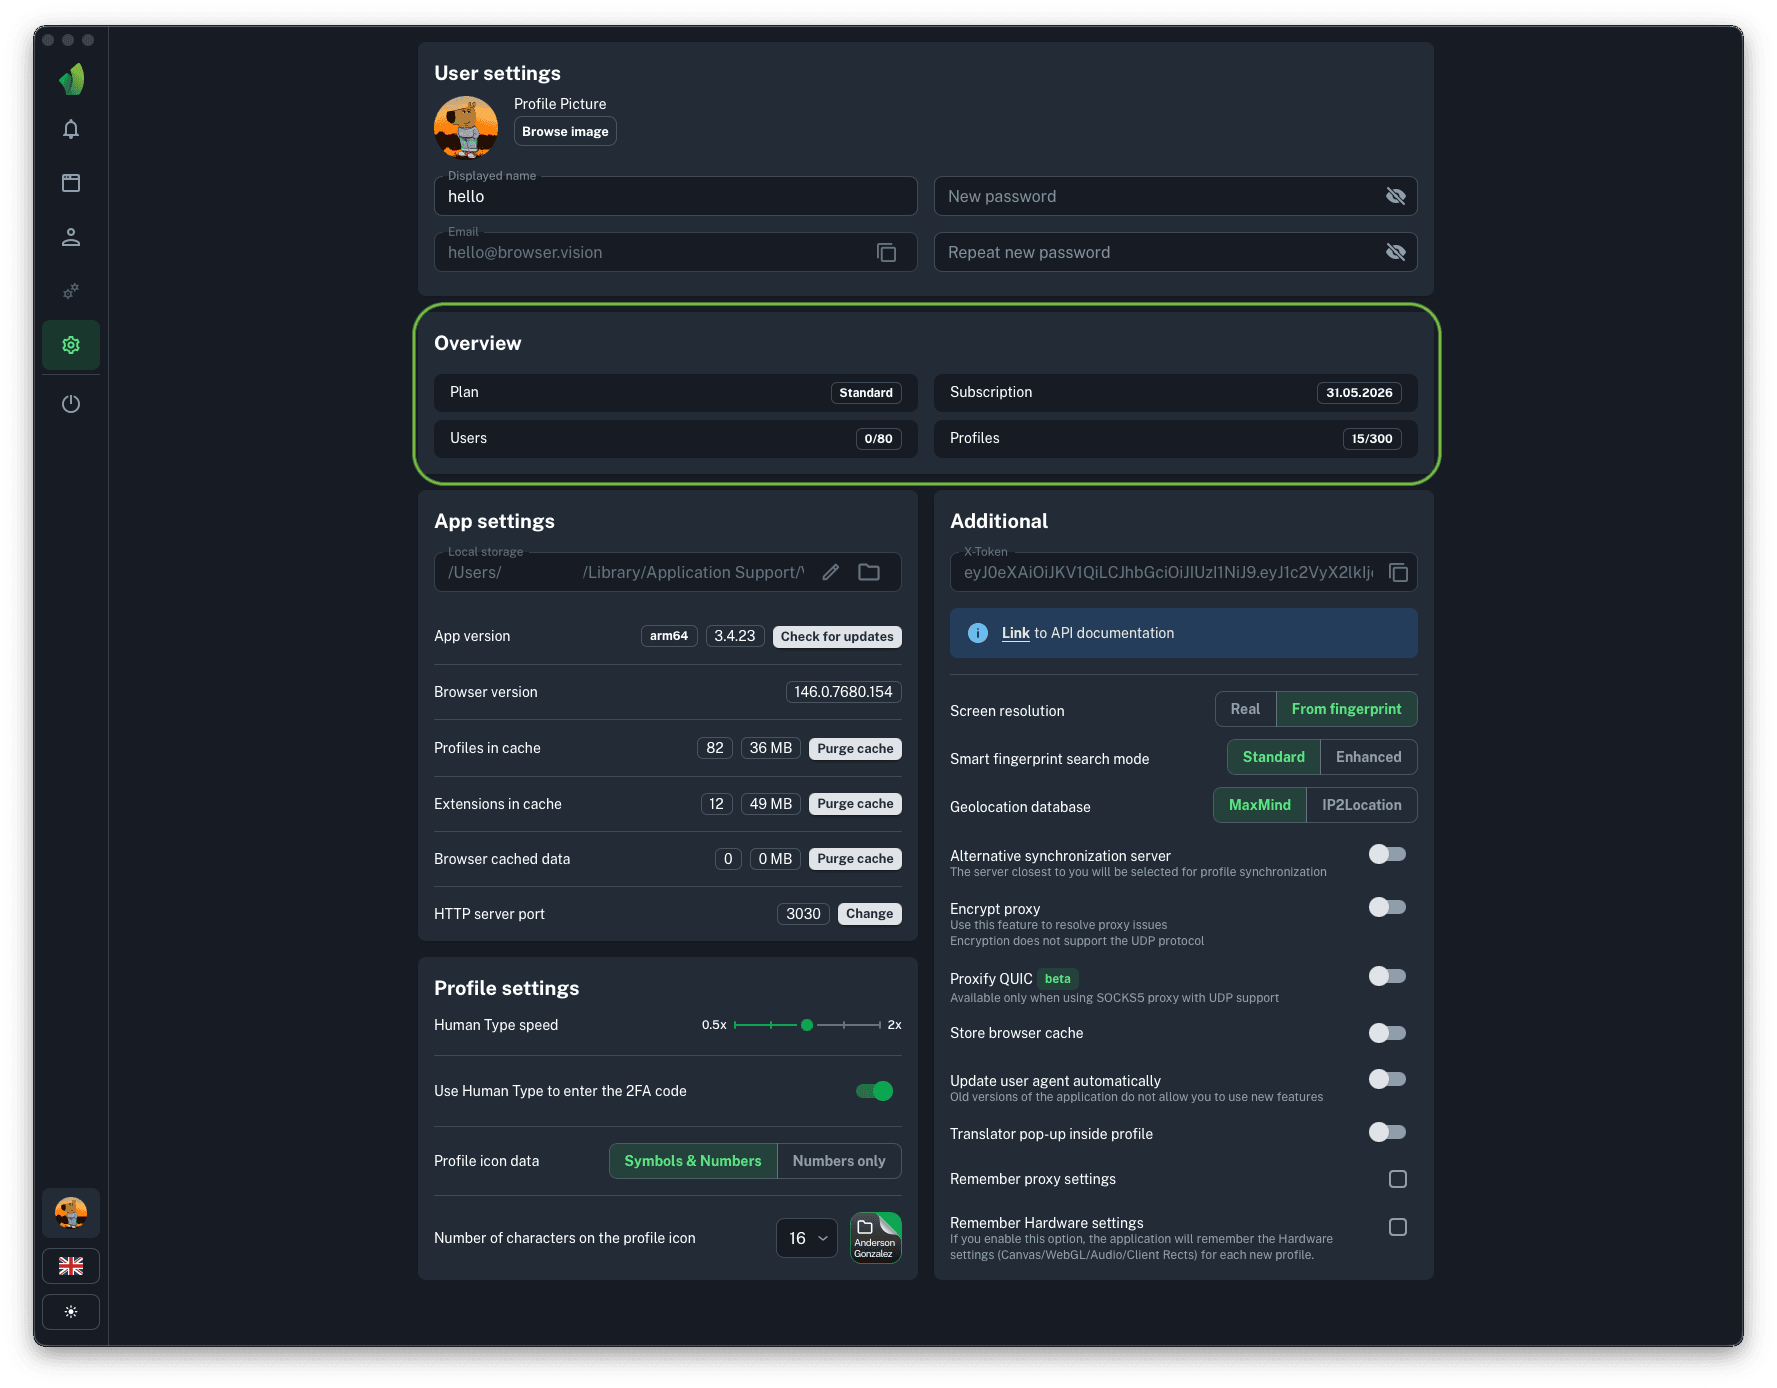Open the Link to API documentation
Screen dimensions: 1777x1388
pyautogui.click(x=1015, y=633)
